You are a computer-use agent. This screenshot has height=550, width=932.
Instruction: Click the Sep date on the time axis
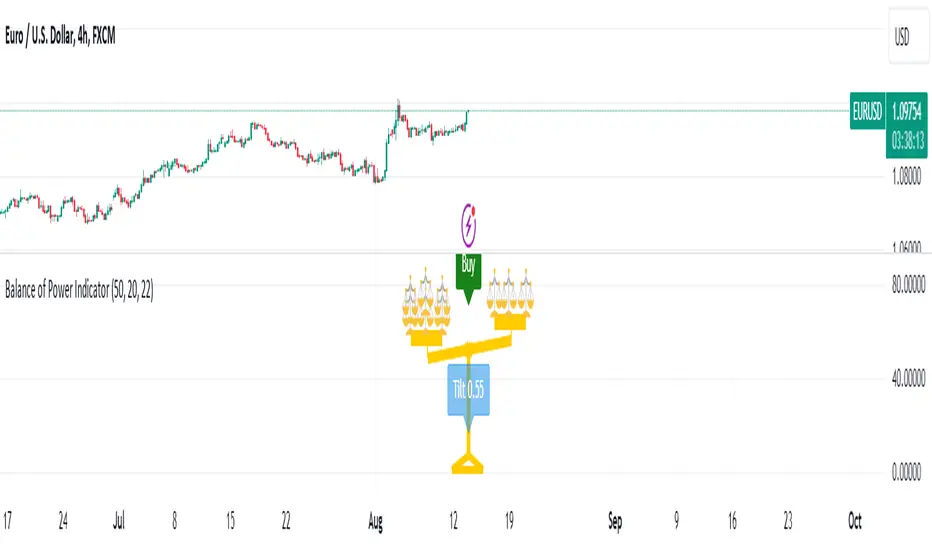[x=615, y=521]
